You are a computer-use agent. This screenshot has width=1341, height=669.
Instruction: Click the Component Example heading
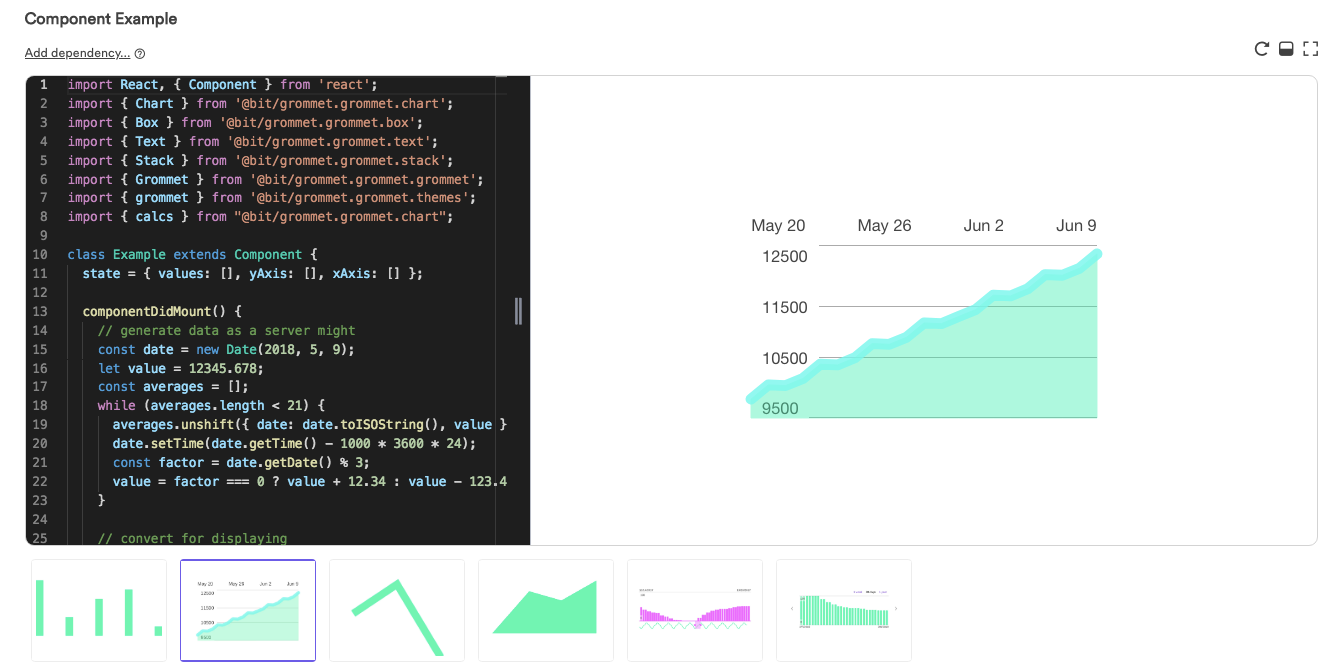coord(101,19)
